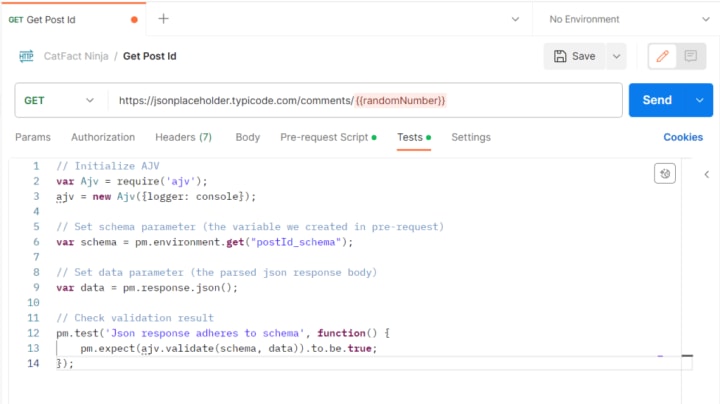Click the HTTP collection icon beside CatFact Ninja
Viewport: 720px width, 404px height.
[x=26, y=56]
